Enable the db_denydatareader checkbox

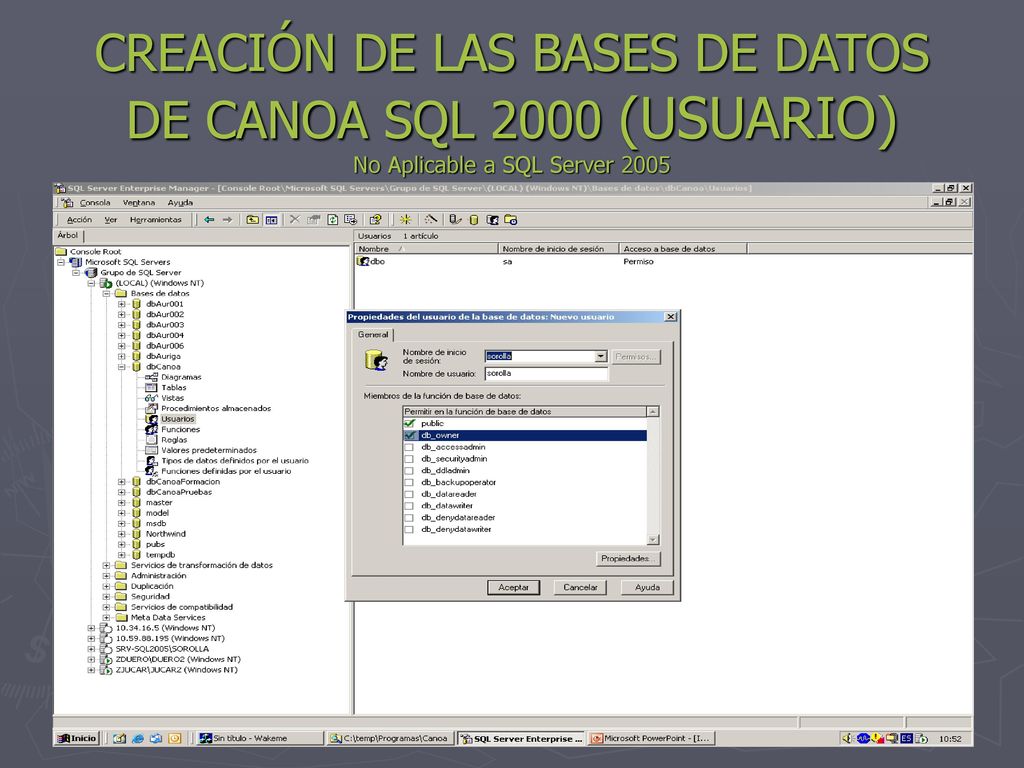point(409,518)
